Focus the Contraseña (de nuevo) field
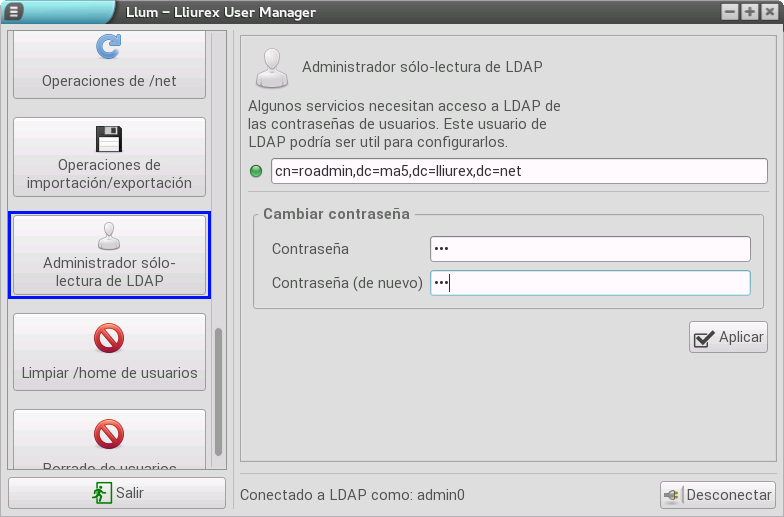 [x=590, y=283]
